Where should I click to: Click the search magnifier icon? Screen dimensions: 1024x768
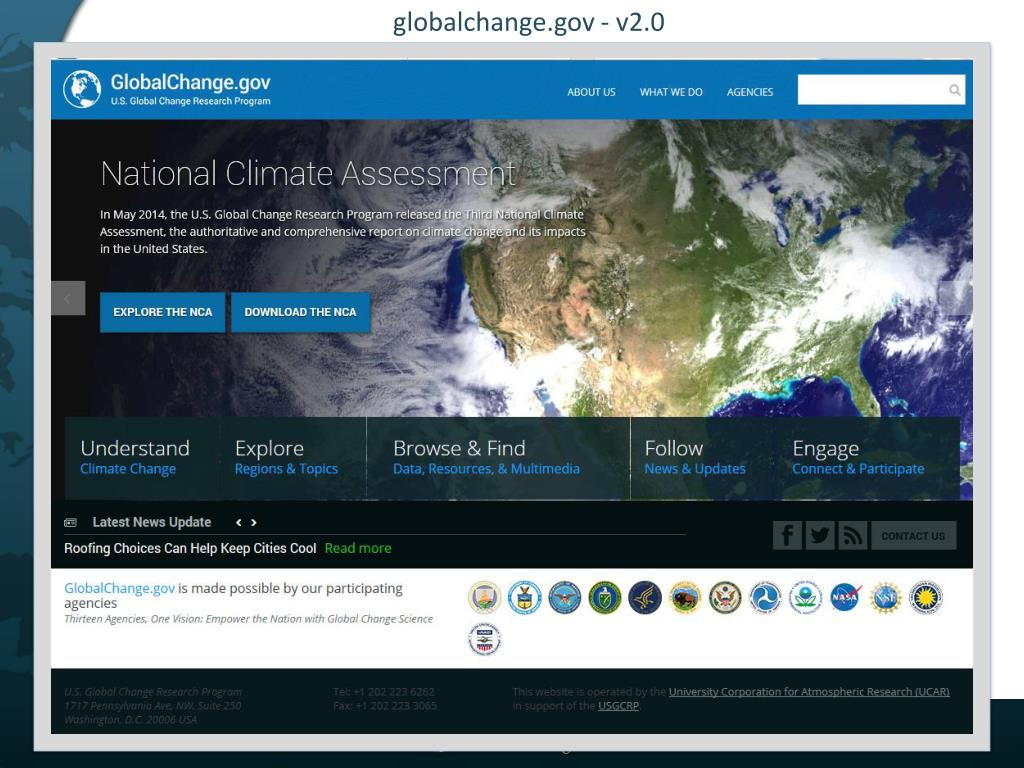click(x=955, y=90)
